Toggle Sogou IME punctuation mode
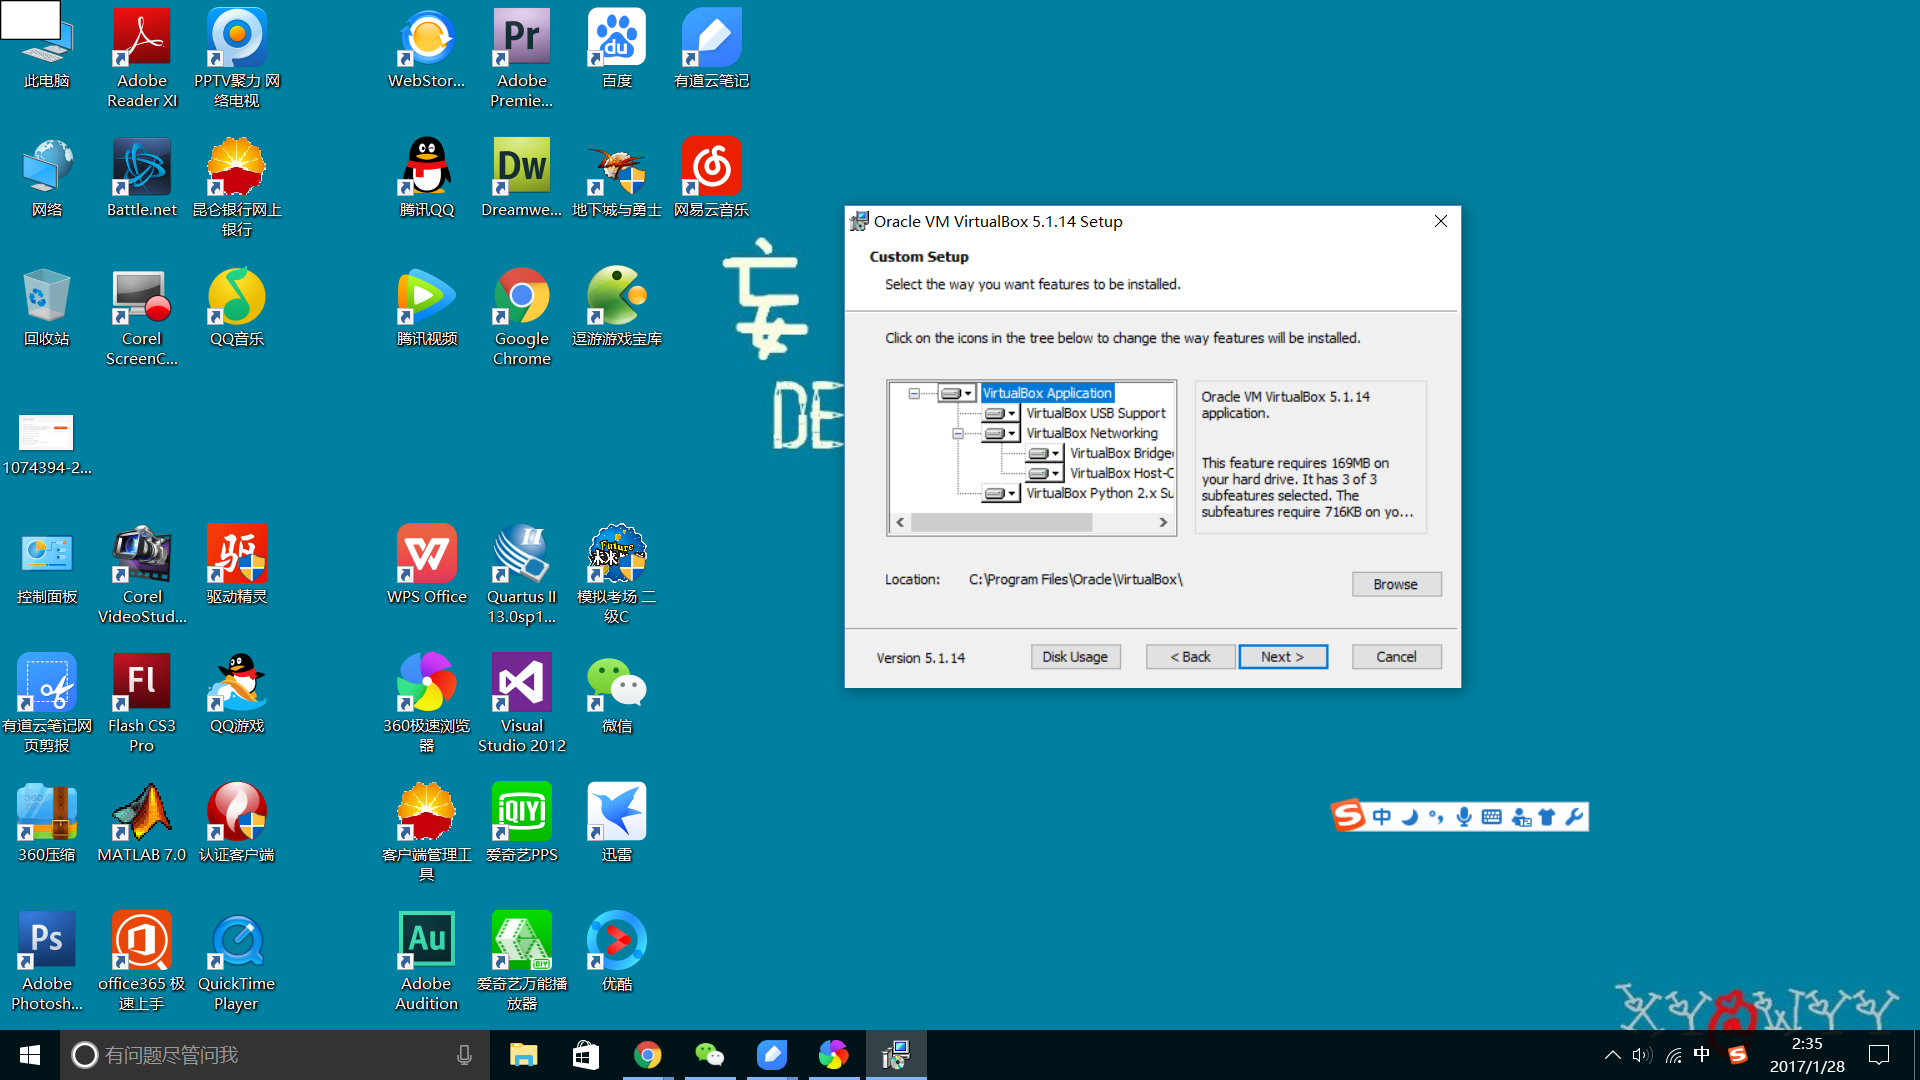1920x1080 pixels. (x=1437, y=817)
